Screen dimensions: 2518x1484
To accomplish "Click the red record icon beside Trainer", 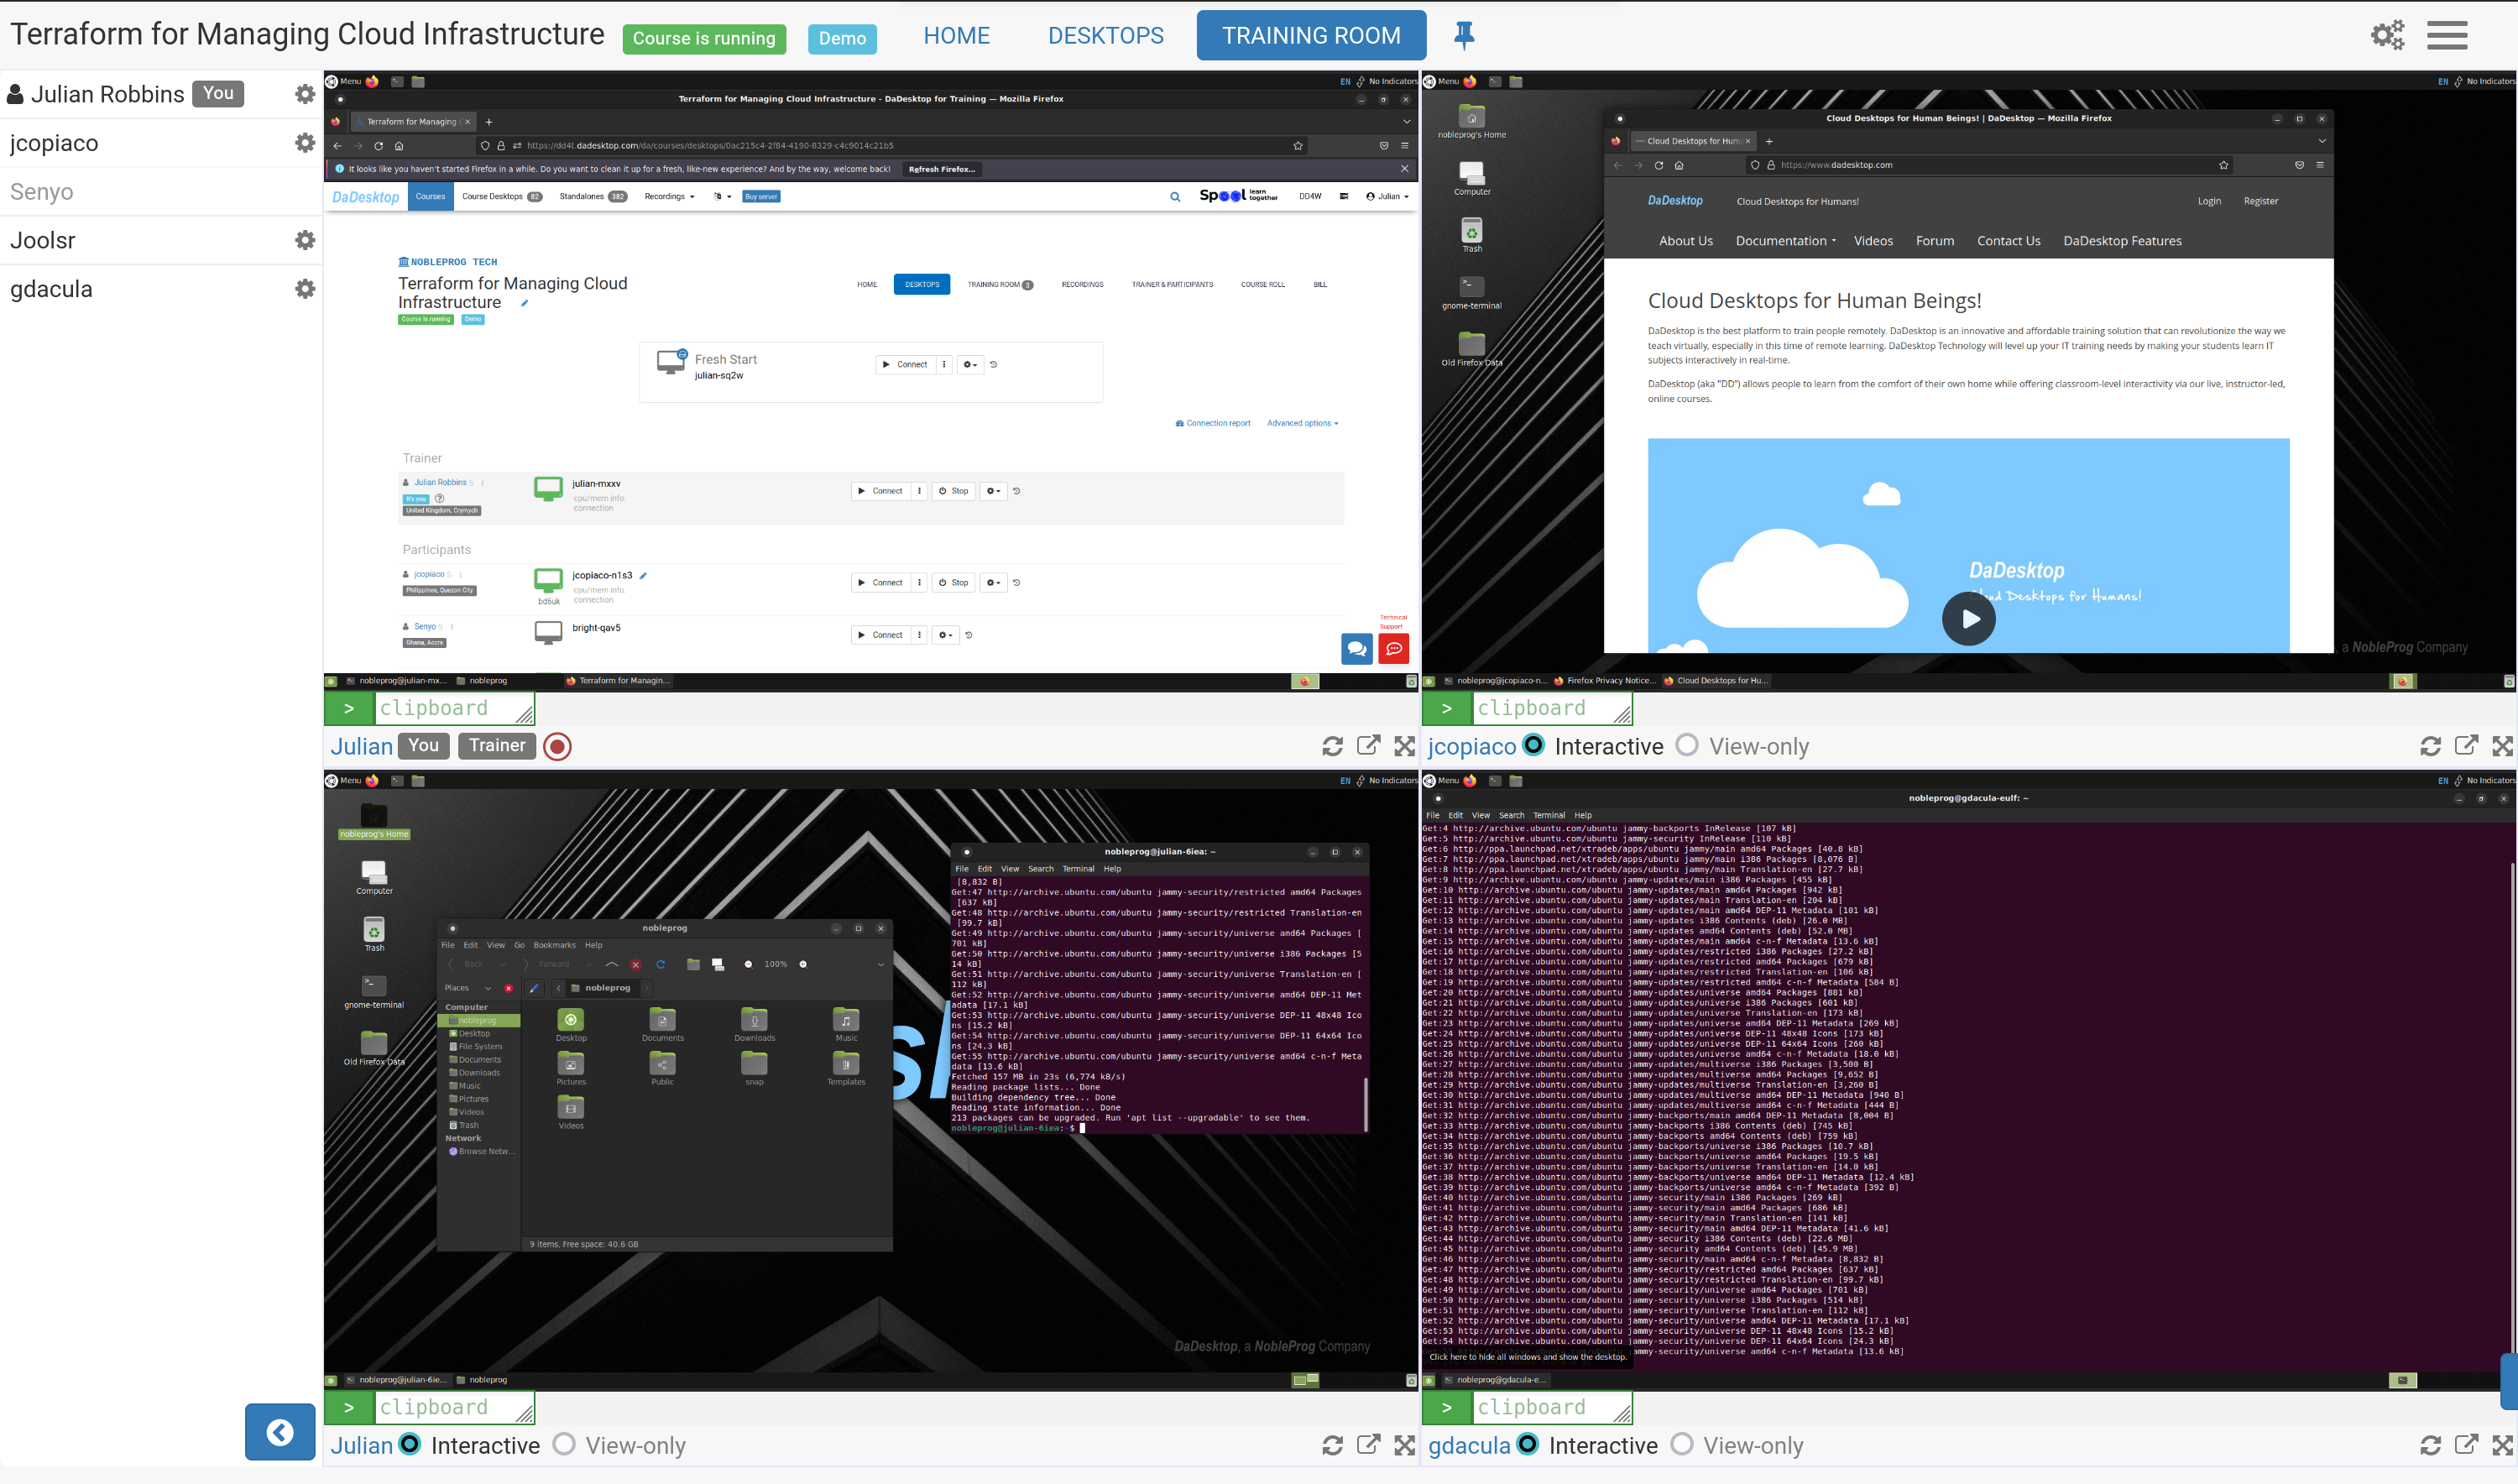I will [x=557, y=746].
